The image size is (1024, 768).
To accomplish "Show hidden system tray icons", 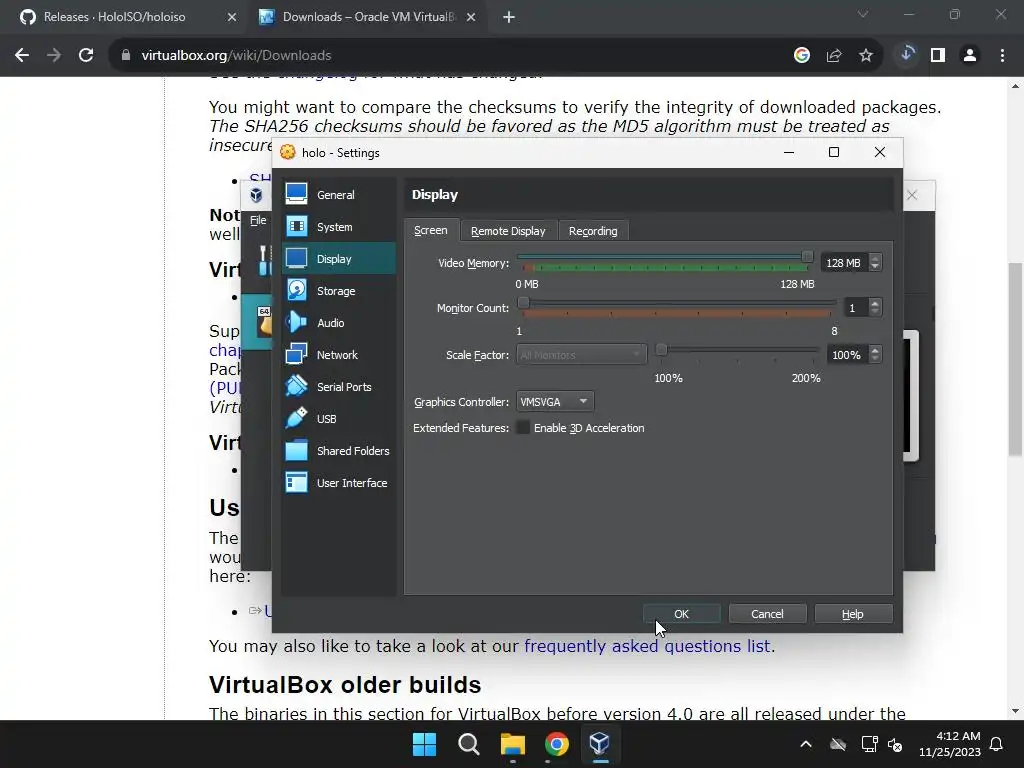I will (806, 744).
